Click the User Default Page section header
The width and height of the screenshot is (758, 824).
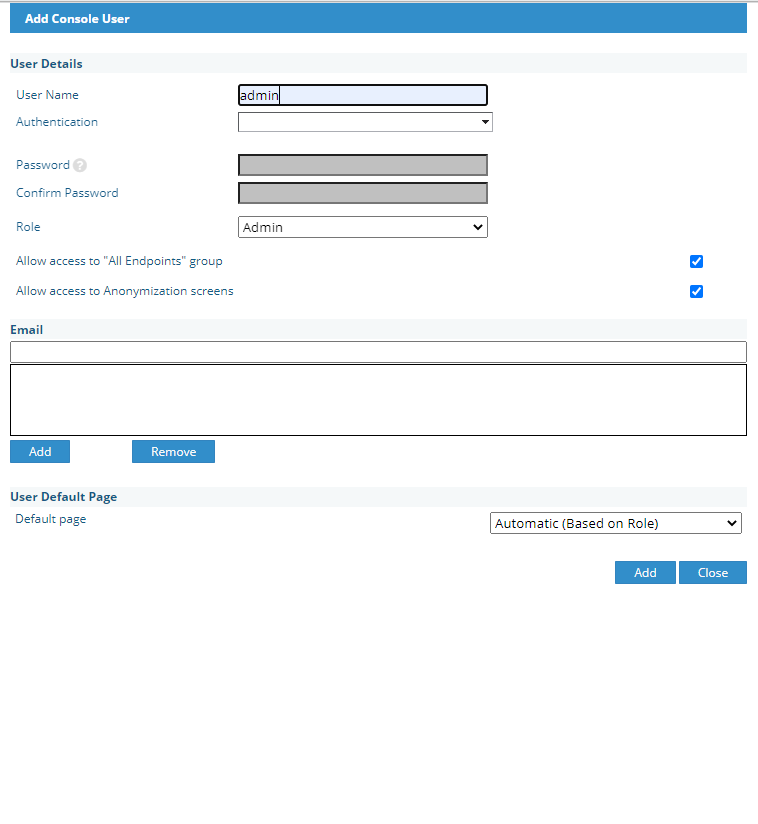pyautogui.click(x=63, y=497)
